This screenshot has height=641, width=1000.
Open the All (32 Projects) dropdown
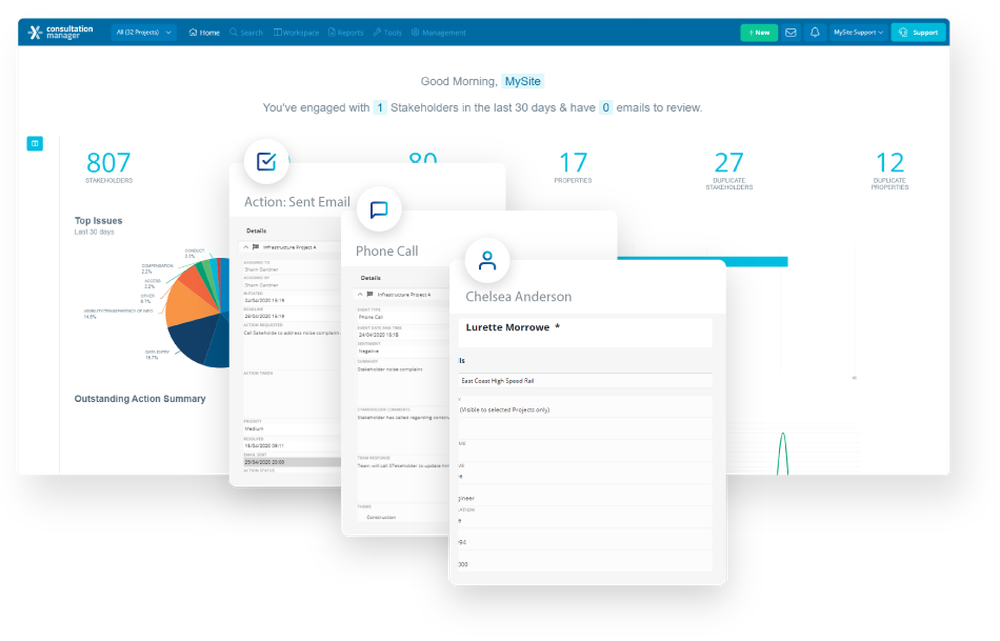coord(144,32)
